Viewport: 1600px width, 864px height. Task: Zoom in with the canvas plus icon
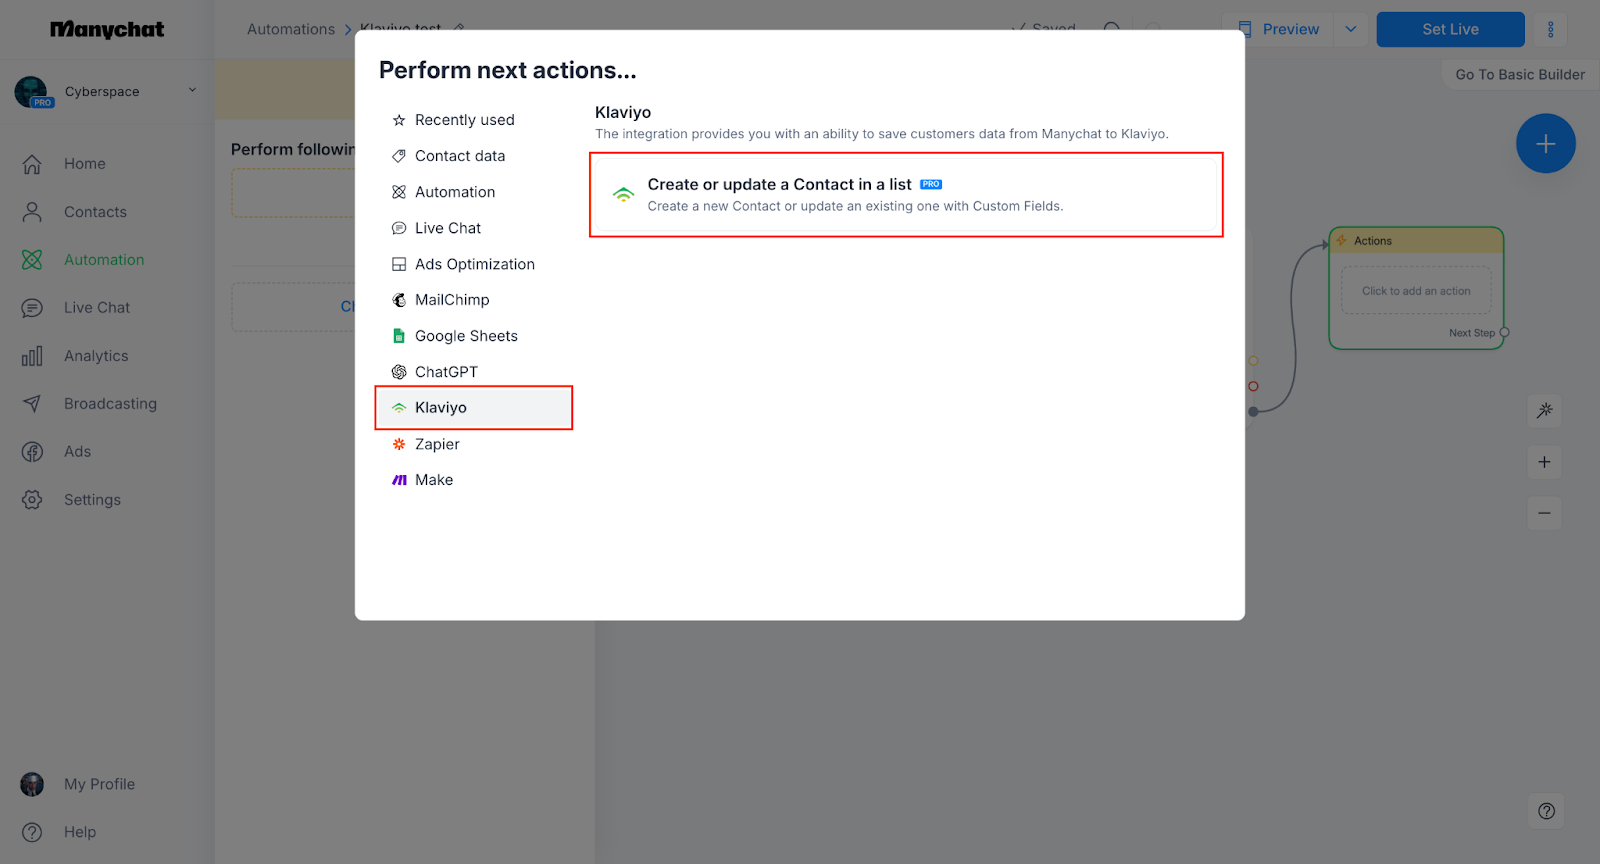coord(1545,462)
